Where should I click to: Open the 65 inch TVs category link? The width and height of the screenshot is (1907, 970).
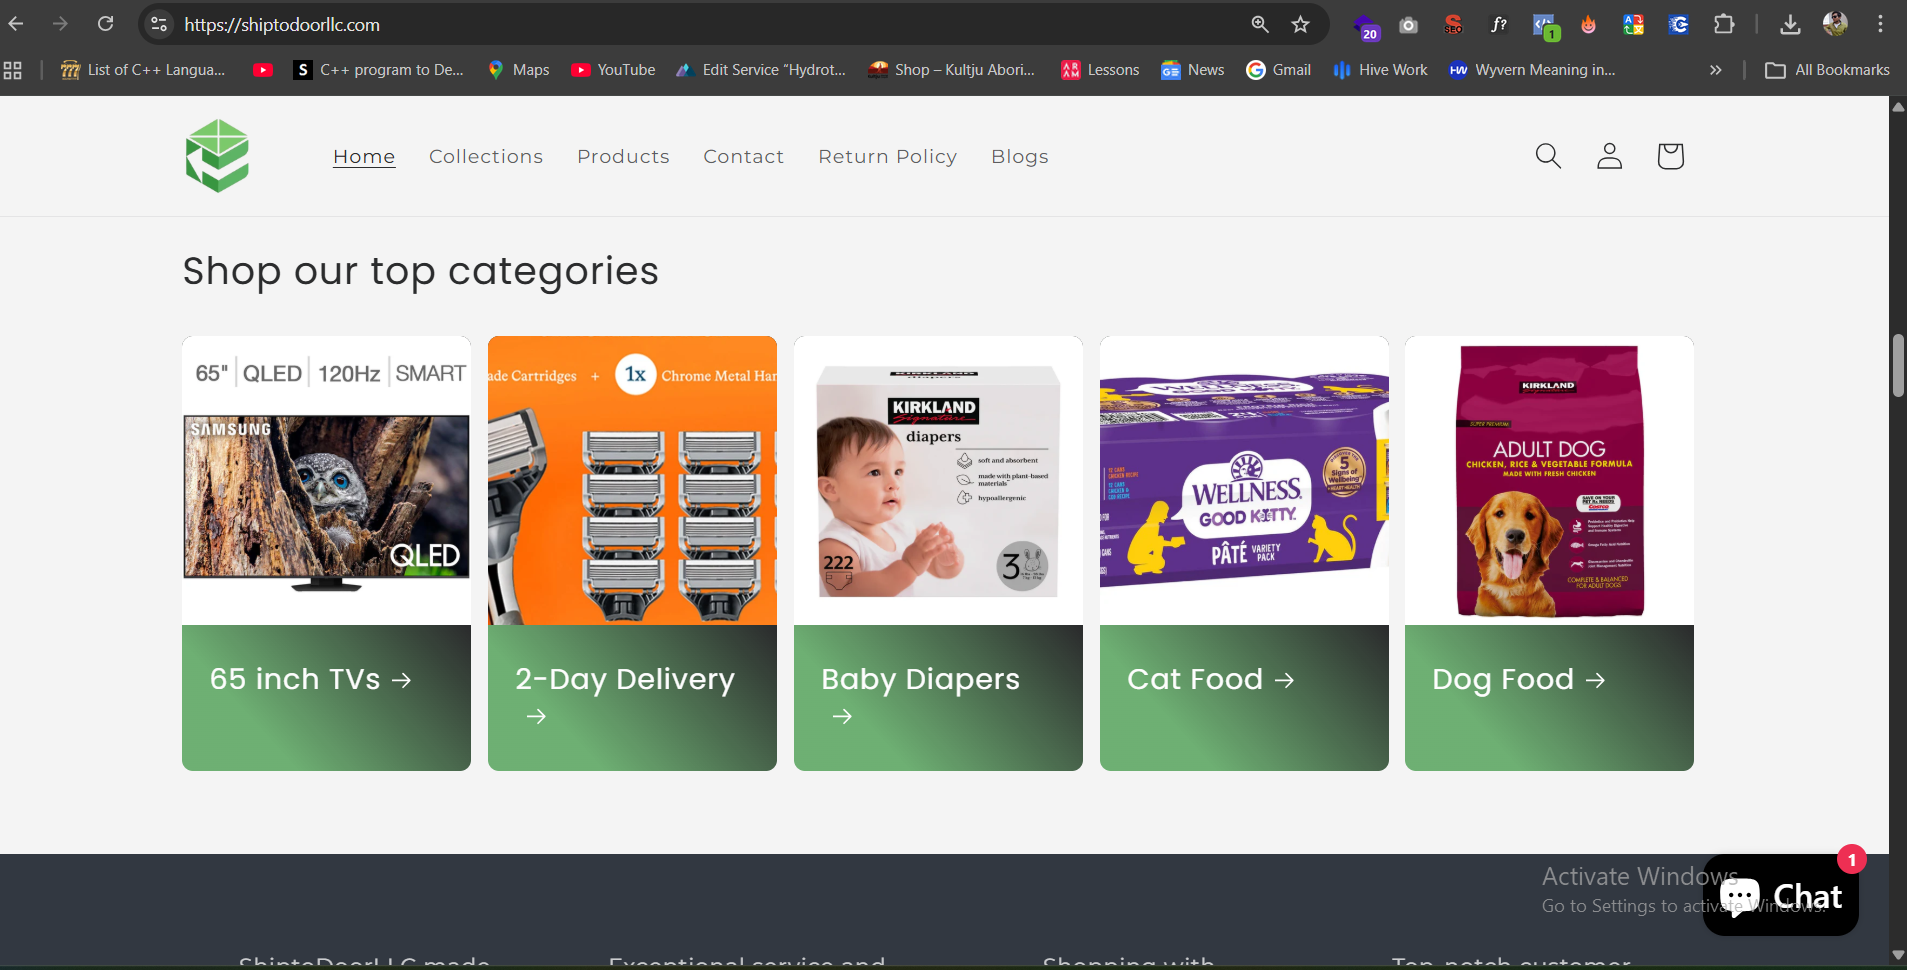click(x=311, y=679)
